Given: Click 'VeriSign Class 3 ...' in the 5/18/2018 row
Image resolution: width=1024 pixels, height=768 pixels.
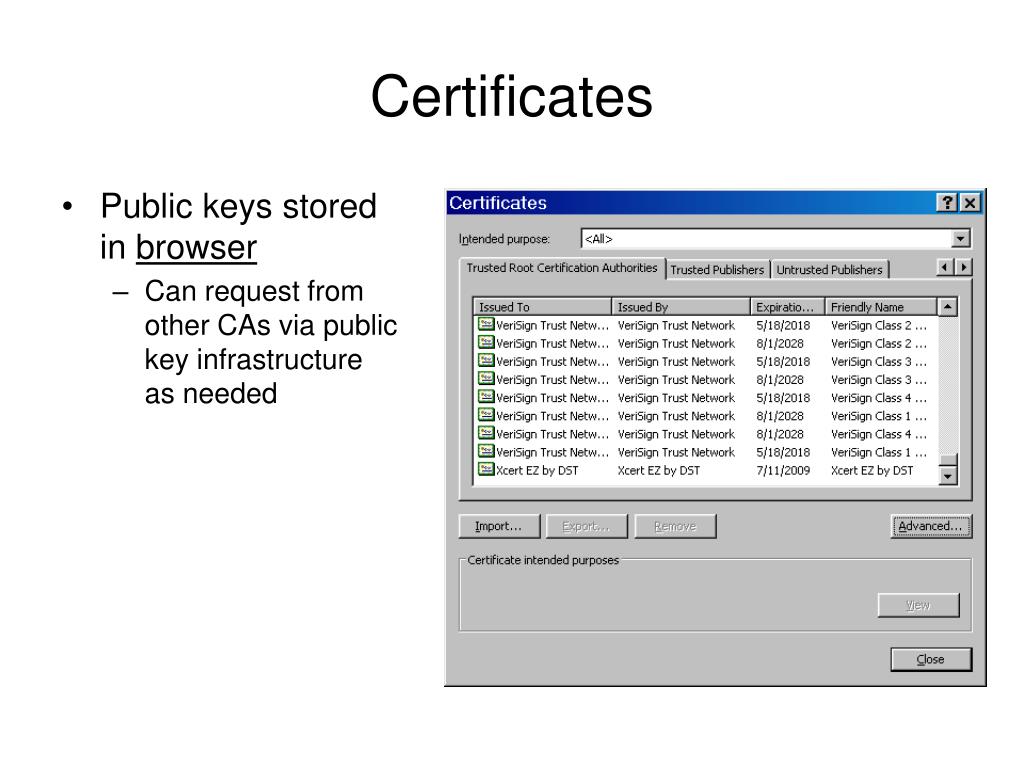Looking at the screenshot, I should coord(878,362).
